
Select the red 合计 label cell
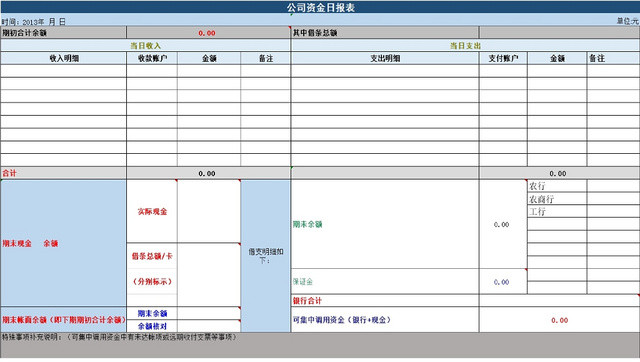[x=63, y=173]
